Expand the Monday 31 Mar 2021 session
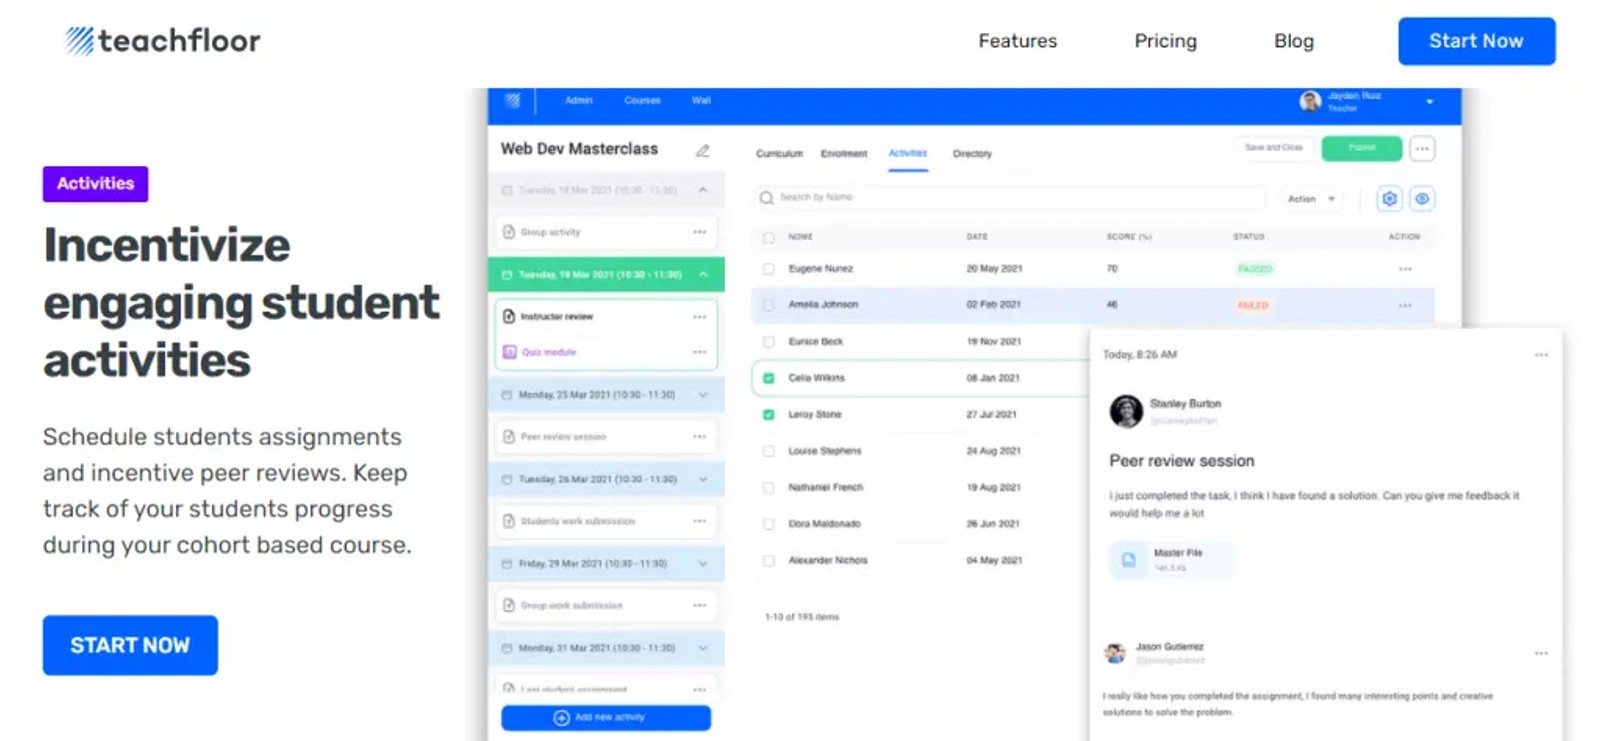 (703, 648)
